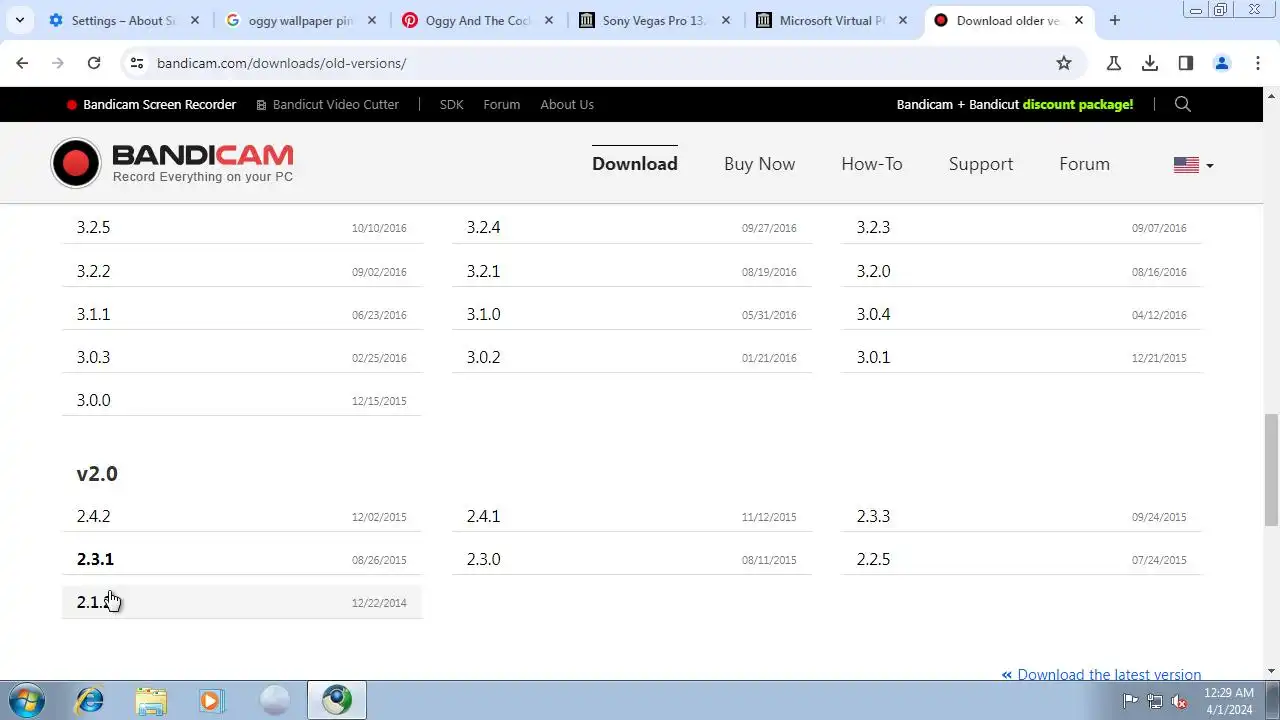Click Download the latest version link
The image size is (1280, 720).
1101,674
